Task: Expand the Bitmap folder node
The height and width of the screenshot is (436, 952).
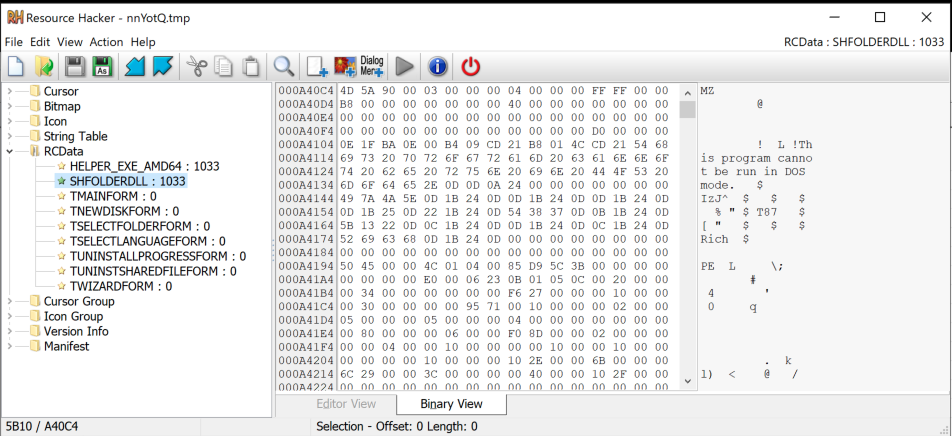Action: click(x=9, y=107)
